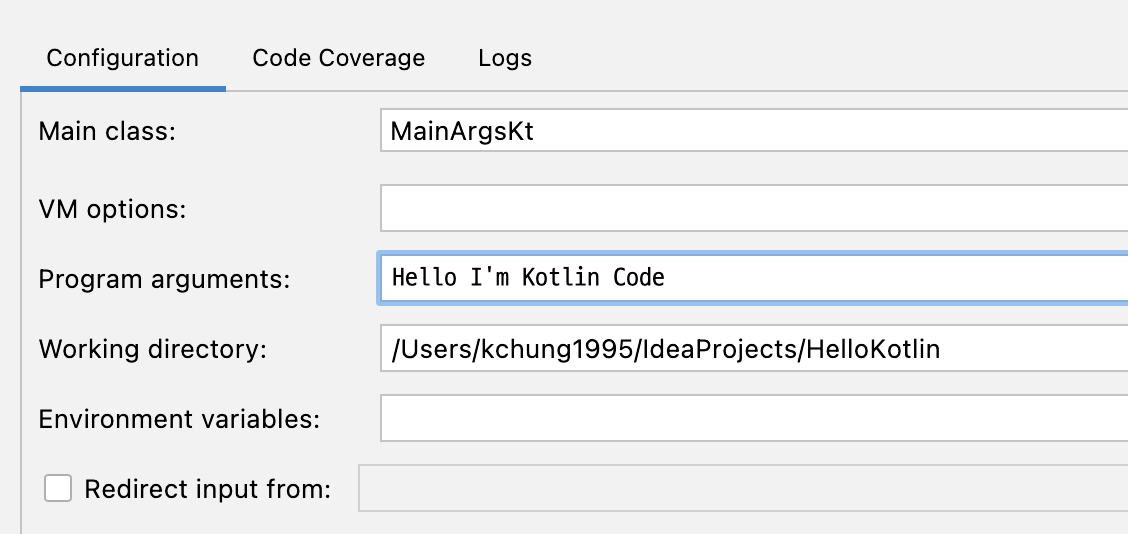1128x534 pixels.
Task: Click the 'Redirect input from:' label text
Action: tap(207, 489)
